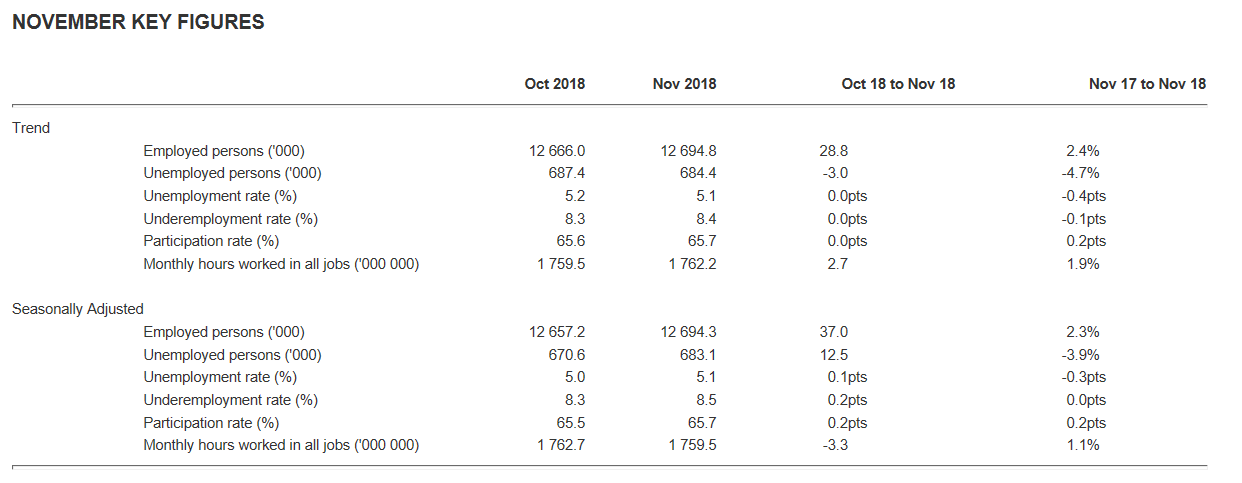This screenshot has width=1242, height=483.
Task: Click Employed persons row label under Trend
Action: [224, 151]
